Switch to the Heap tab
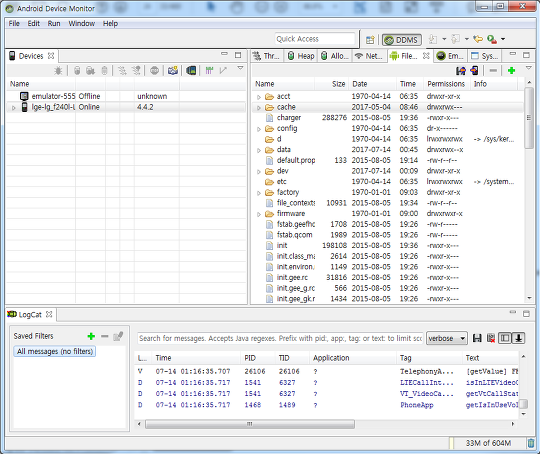Viewport: 540px width, 454px height. (x=301, y=56)
